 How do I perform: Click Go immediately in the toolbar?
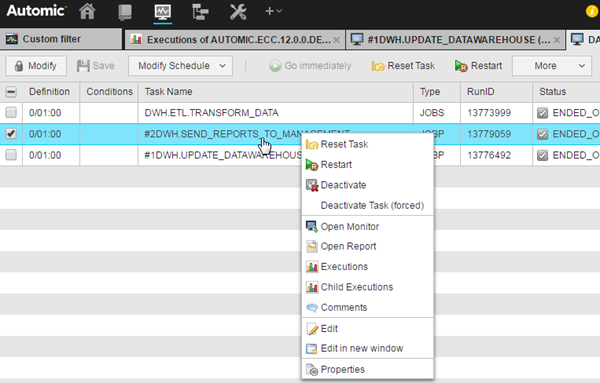click(310, 66)
